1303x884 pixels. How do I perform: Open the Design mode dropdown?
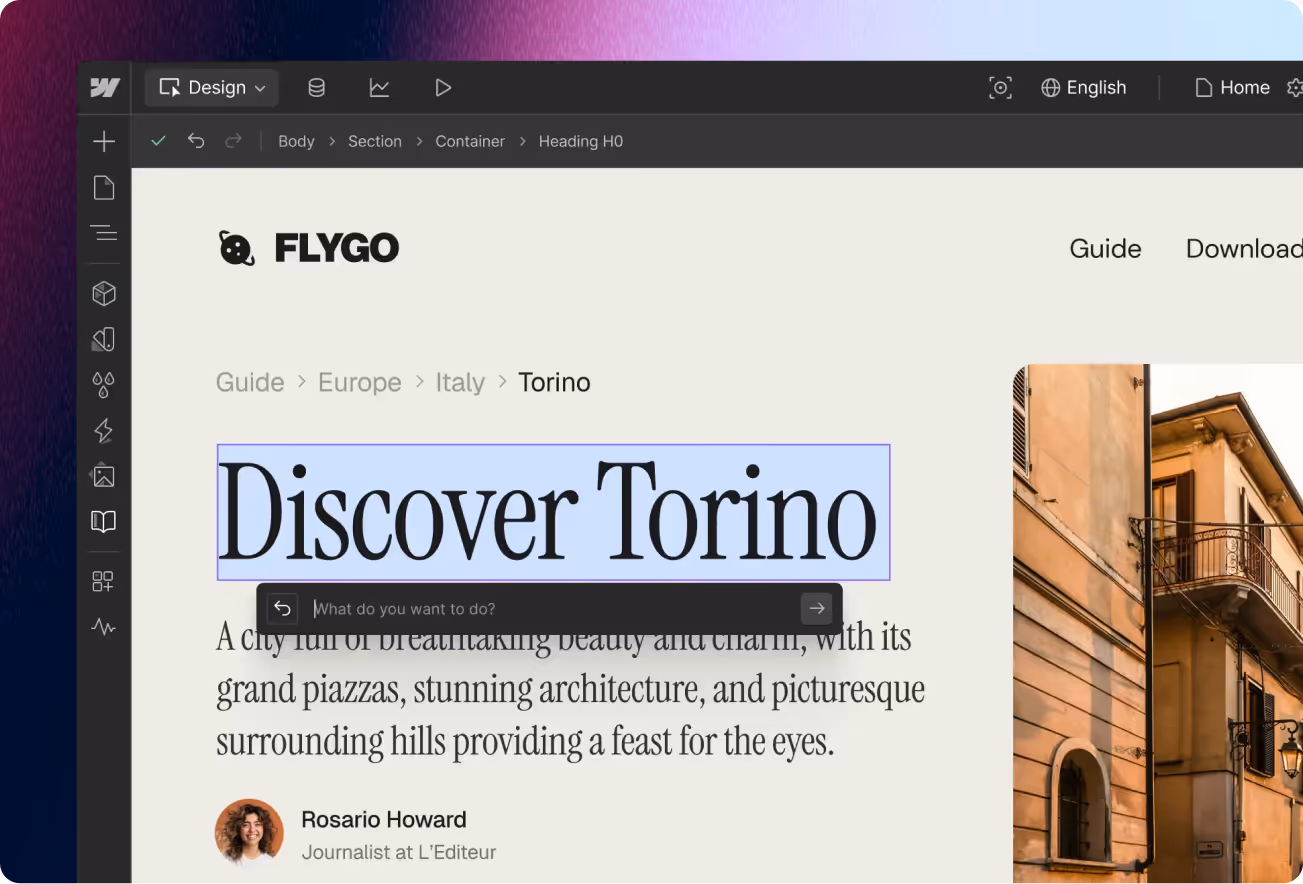pyautogui.click(x=212, y=88)
